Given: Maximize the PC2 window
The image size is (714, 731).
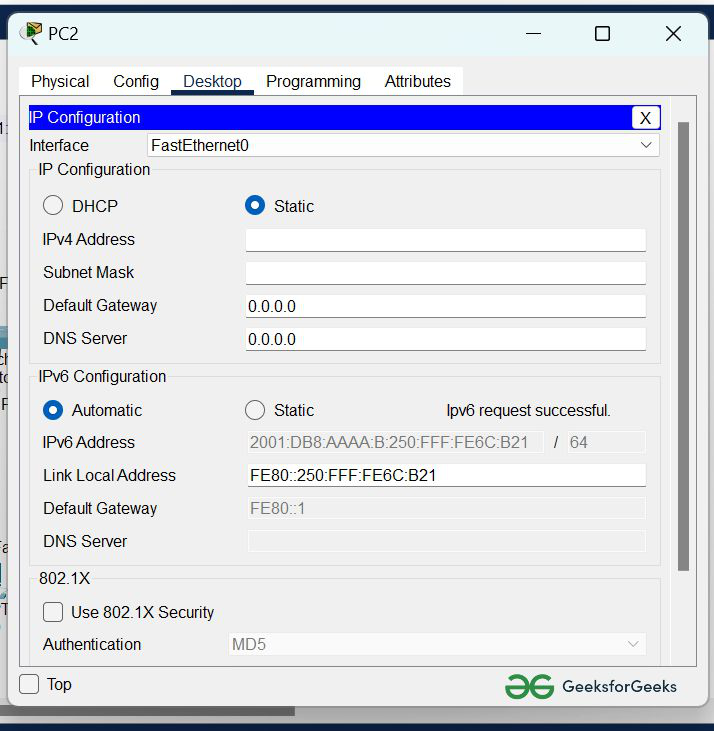Looking at the screenshot, I should point(602,34).
